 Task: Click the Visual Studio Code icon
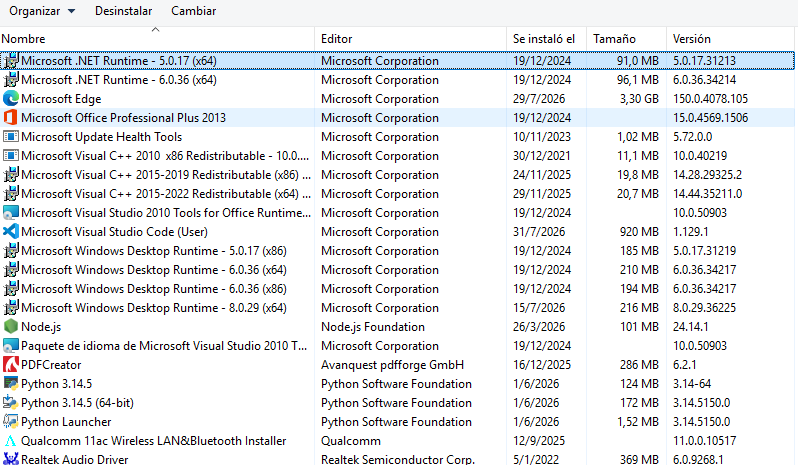click(11, 231)
